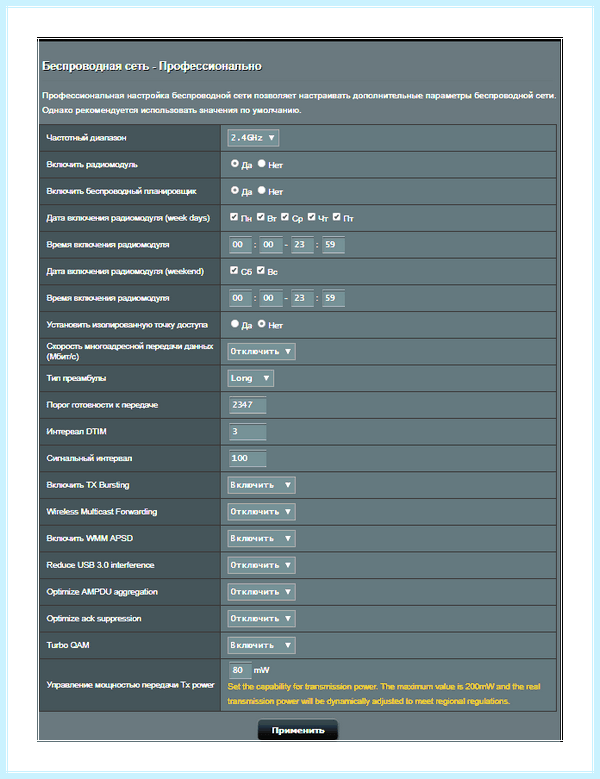This screenshot has width=600, height=779.
Task: Click the Сигнальный интервал field 100
Action: coord(247,458)
